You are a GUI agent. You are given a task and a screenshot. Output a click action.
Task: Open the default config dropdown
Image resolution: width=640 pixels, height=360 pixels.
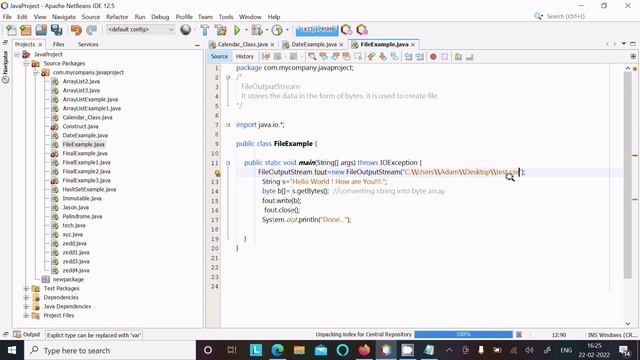140,29
